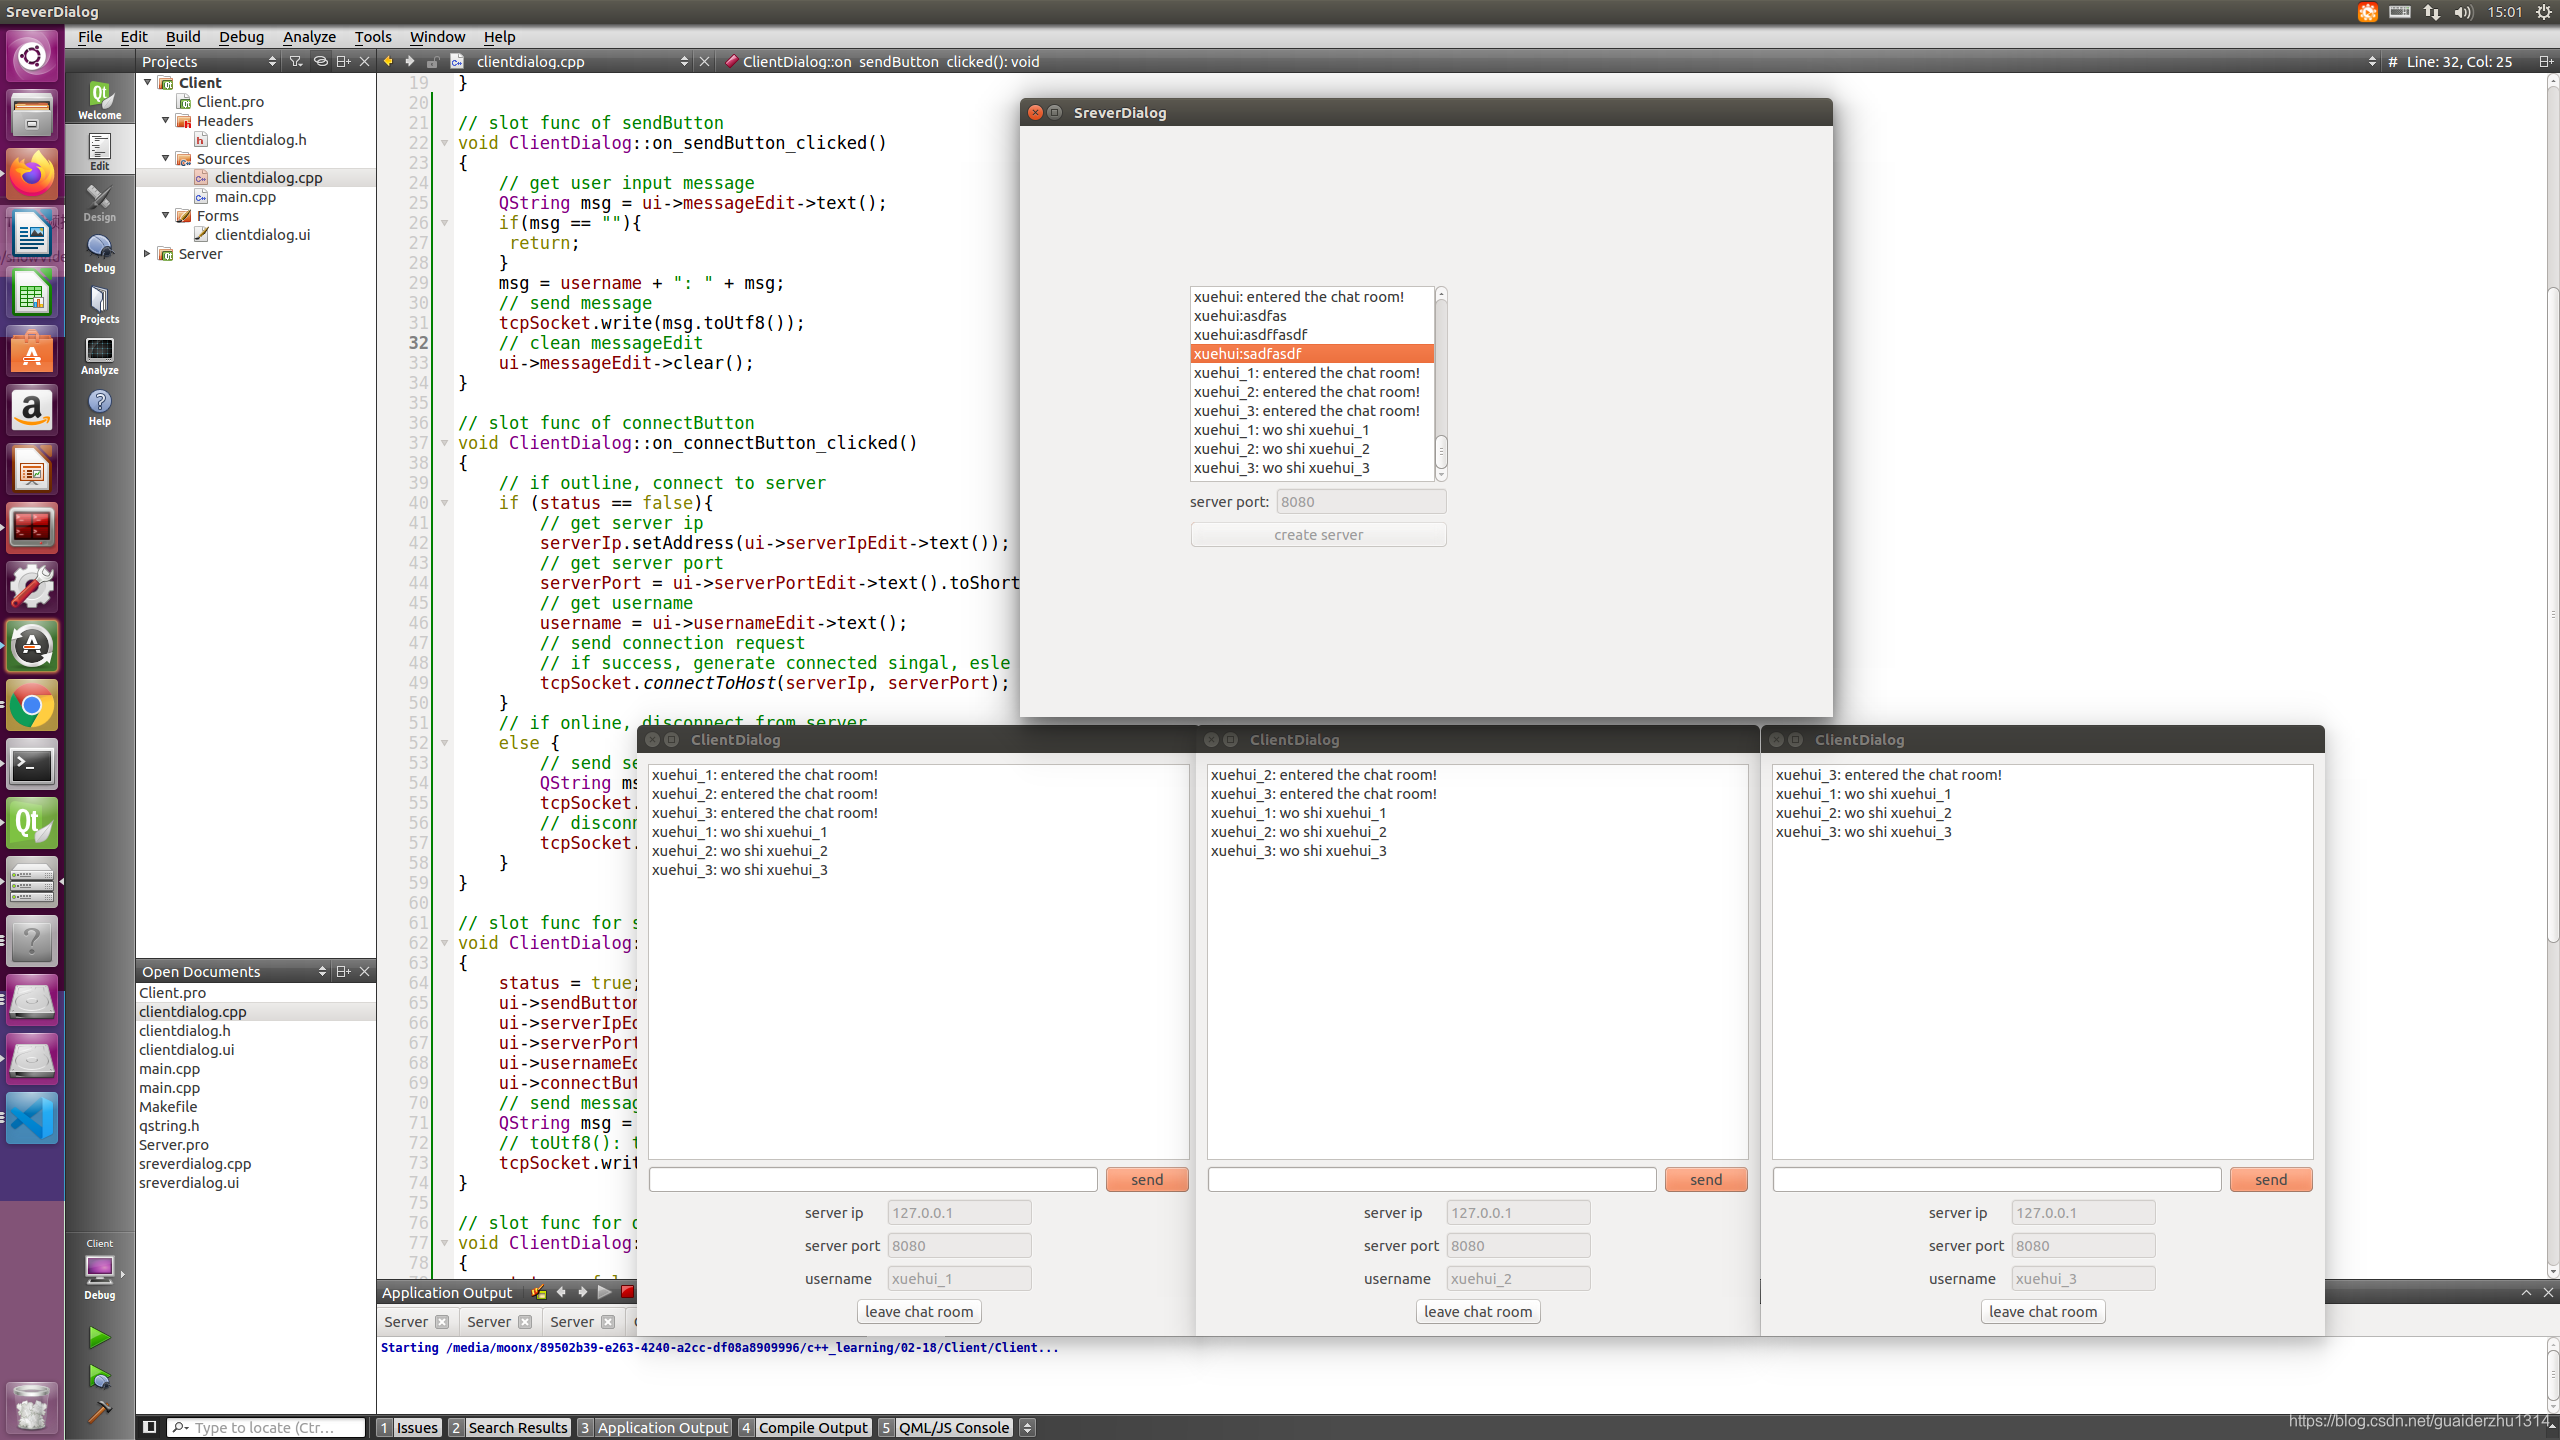
Task: Leave chat room as xuehui_1
Action: (918, 1311)
